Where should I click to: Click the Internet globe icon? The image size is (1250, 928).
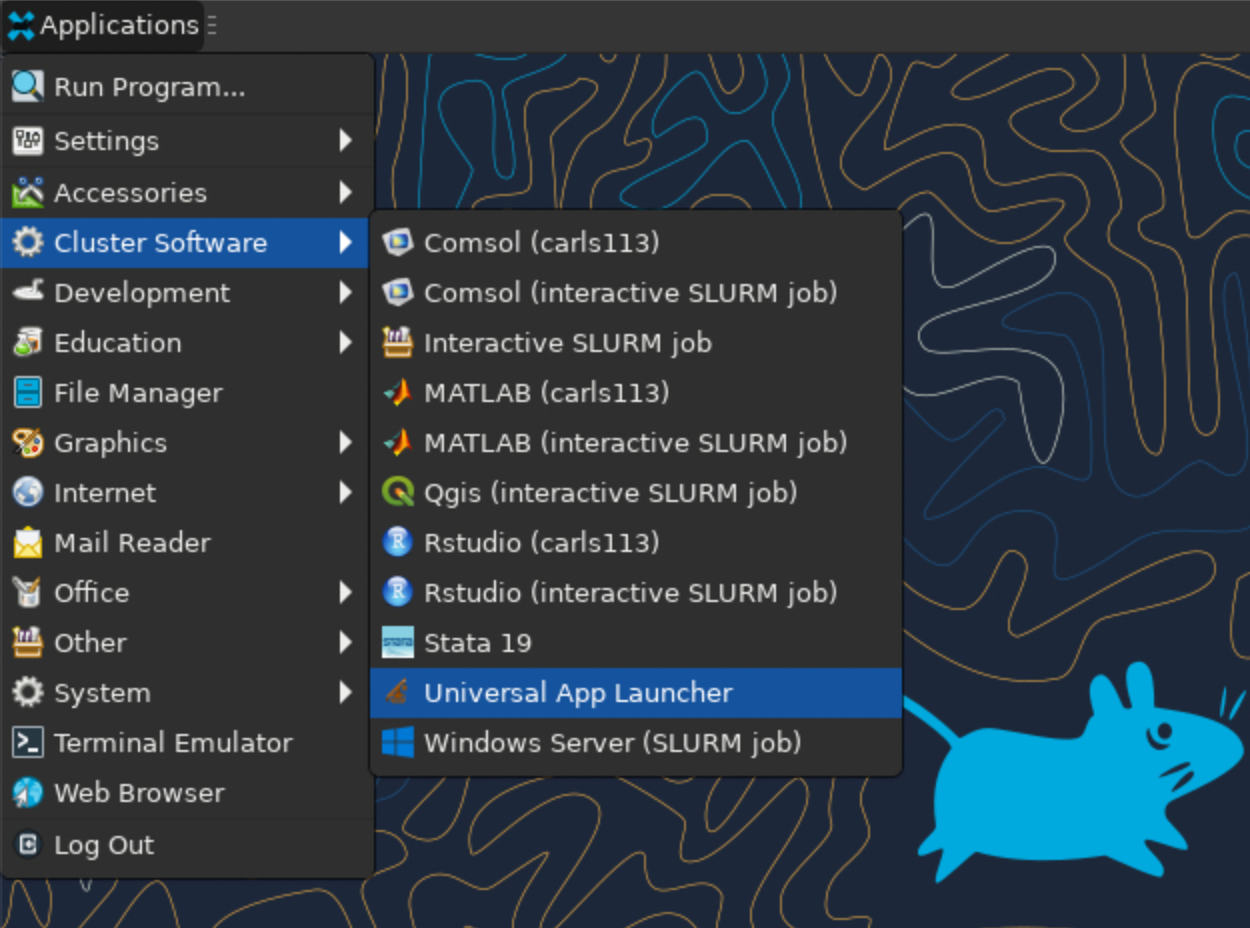point(27,492)
